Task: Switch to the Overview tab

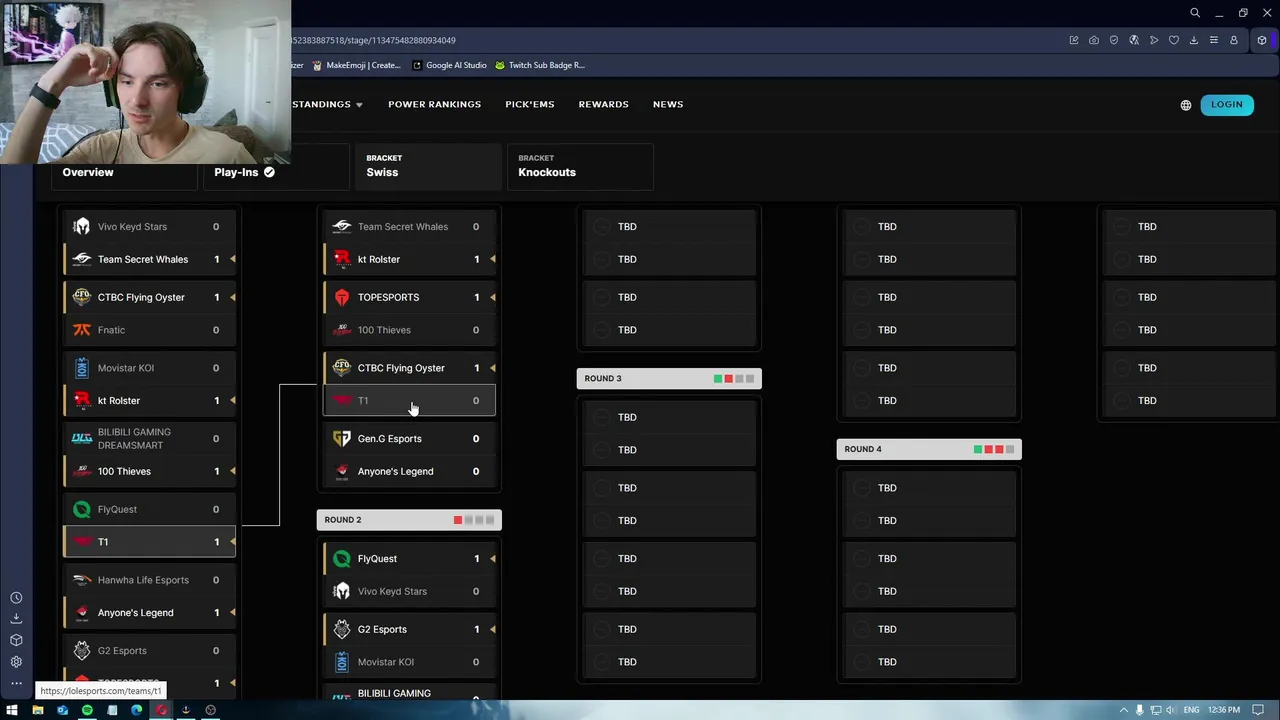Action: 123,172
